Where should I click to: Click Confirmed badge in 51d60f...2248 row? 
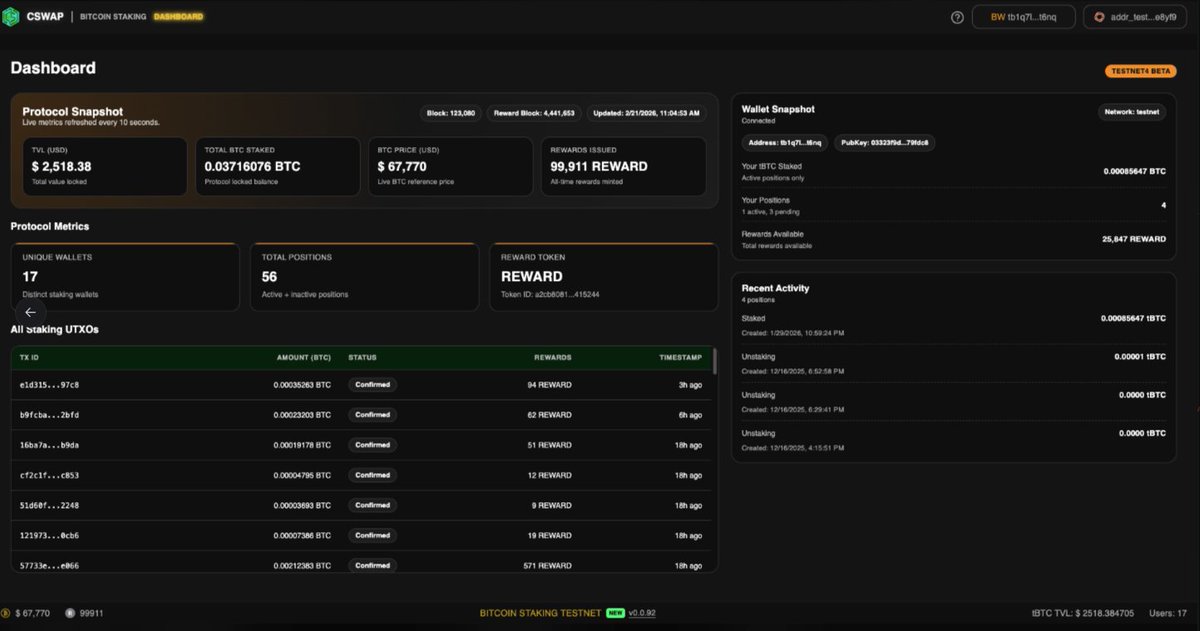click(372, 505)
